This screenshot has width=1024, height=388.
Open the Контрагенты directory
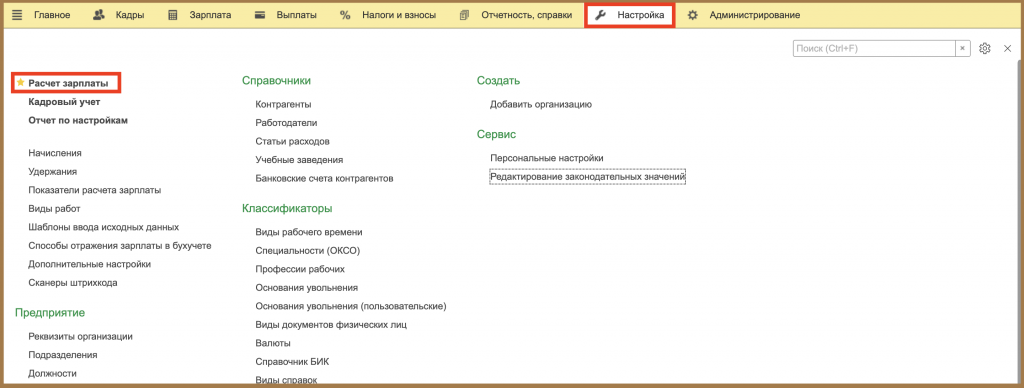pos(283,105)
